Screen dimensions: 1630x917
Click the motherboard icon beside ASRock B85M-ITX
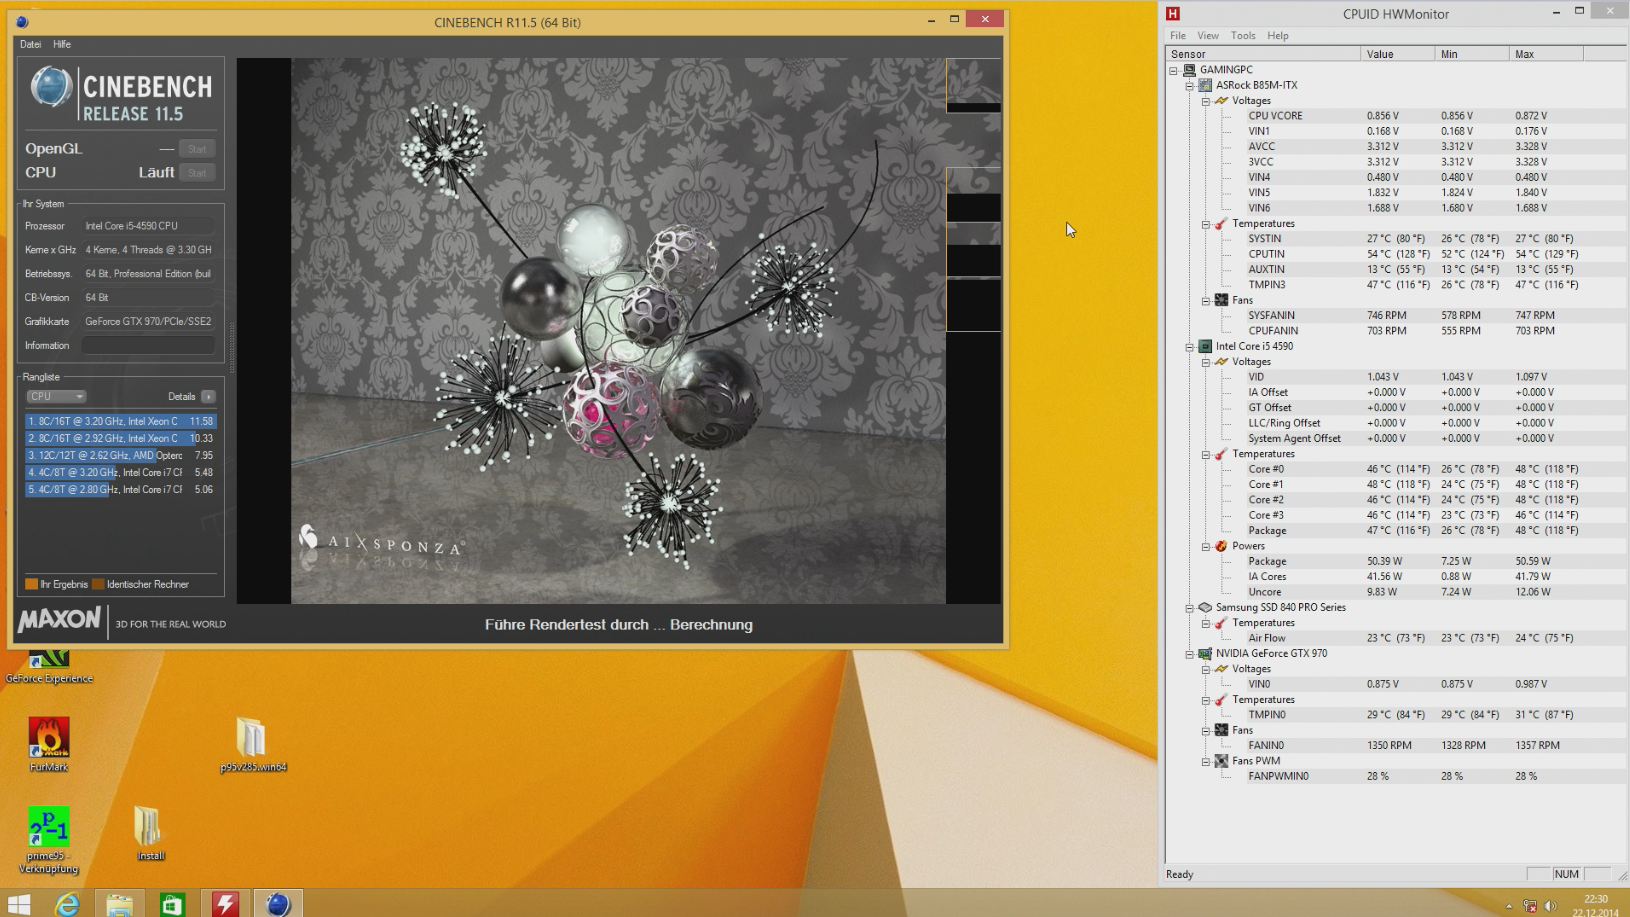(x=1205, y=85)
